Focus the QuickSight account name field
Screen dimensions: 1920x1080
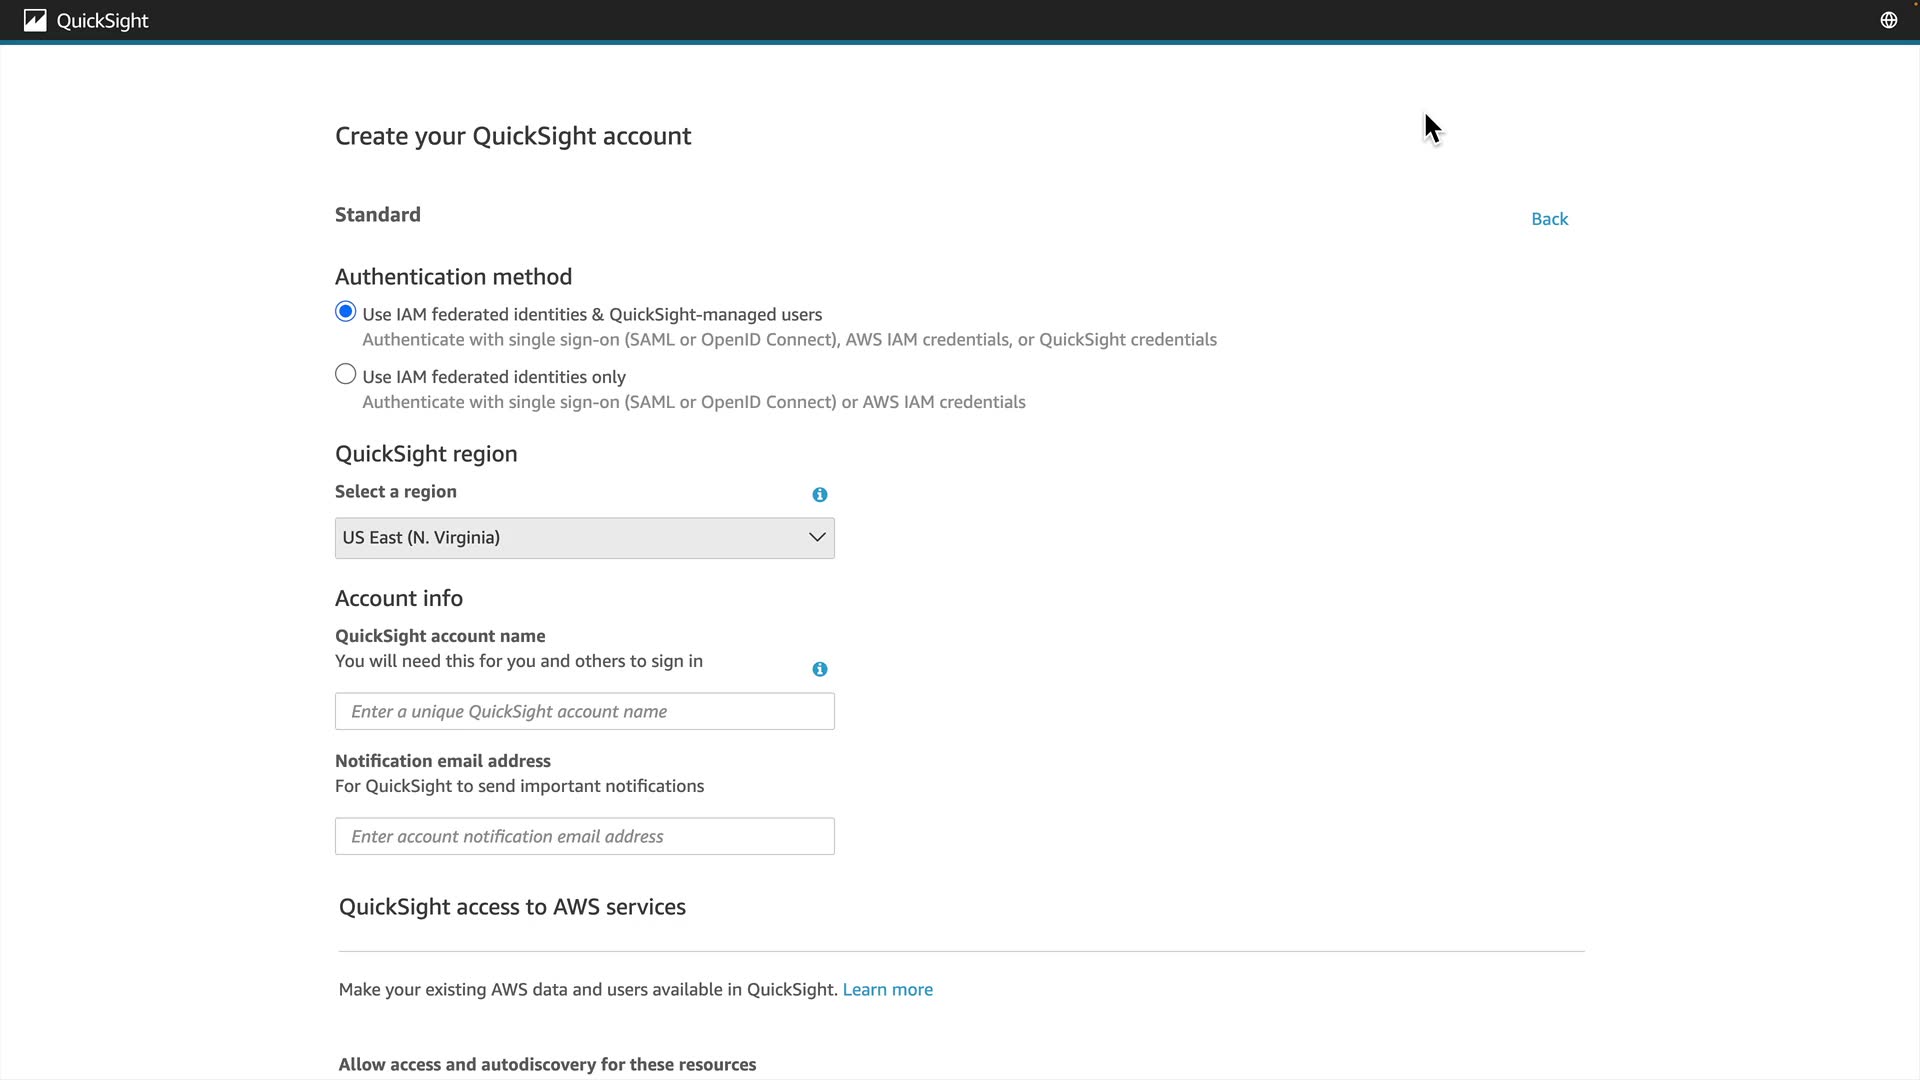pos(585,712)
